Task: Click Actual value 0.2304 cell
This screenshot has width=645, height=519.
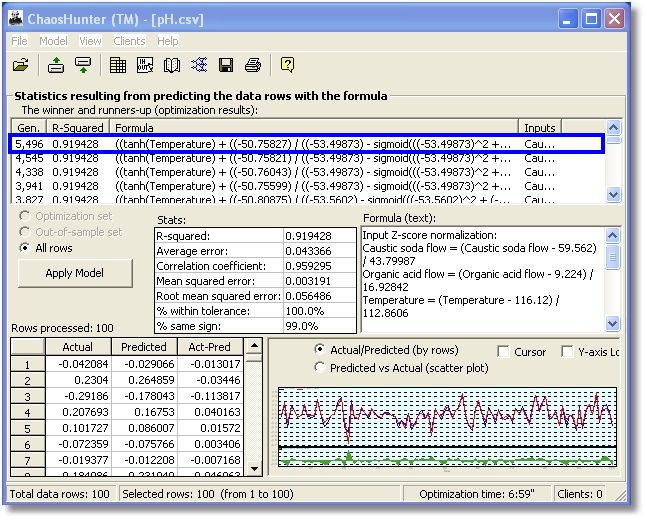Action: coord(78,380)
